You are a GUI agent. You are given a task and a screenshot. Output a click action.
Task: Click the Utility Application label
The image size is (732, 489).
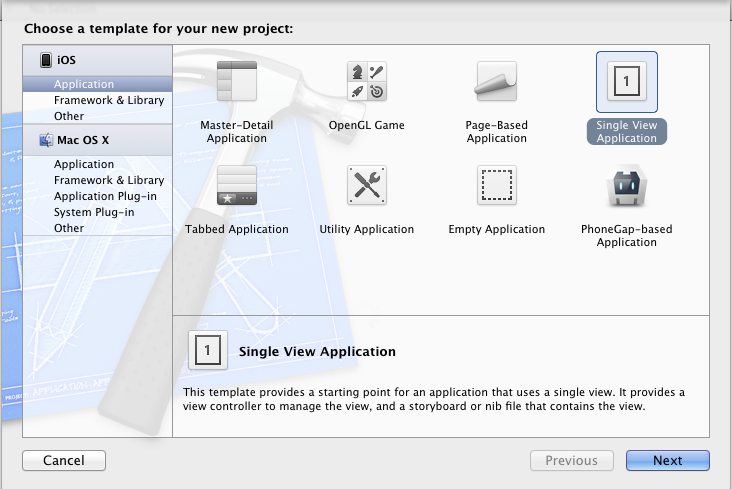[x=366, y=229]
